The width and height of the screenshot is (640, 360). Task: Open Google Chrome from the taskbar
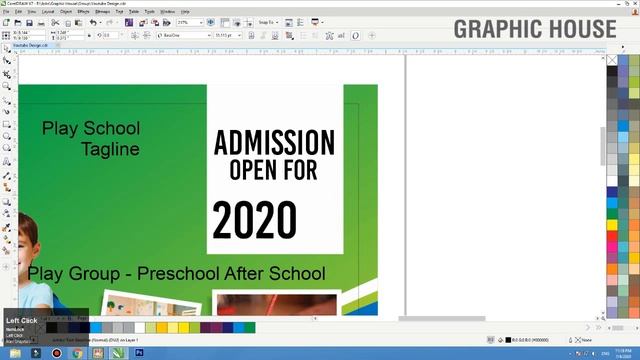(77, 353)
